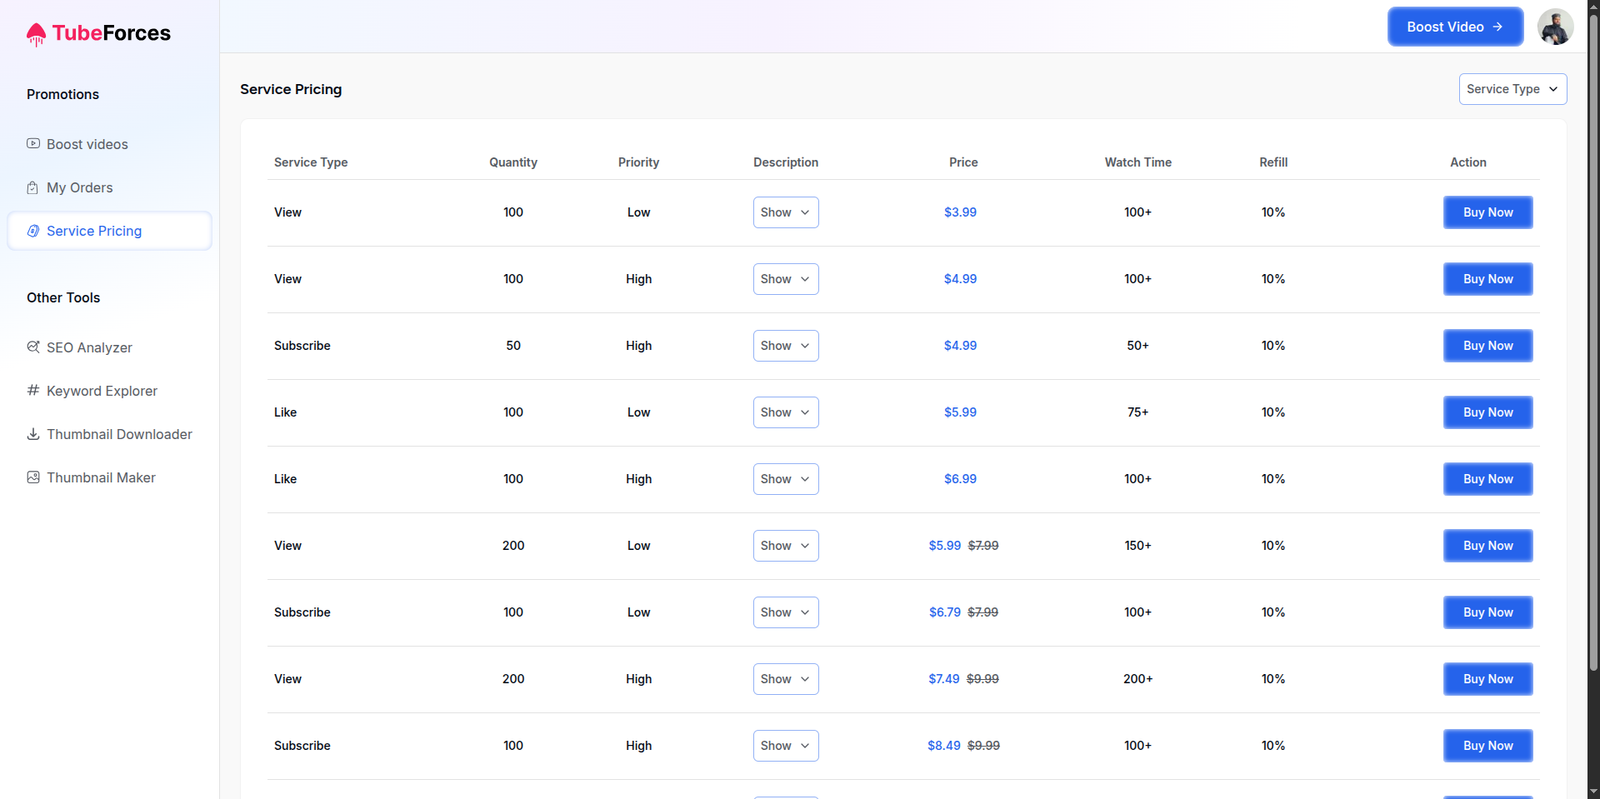Click the TubeForces logo icon

(36, 34)
